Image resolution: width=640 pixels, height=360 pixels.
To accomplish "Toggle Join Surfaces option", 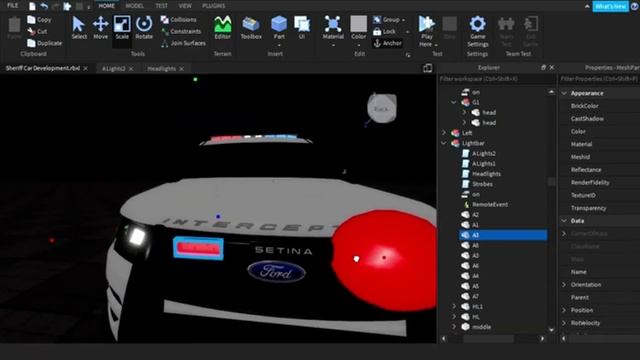I will tap(183, 43).
